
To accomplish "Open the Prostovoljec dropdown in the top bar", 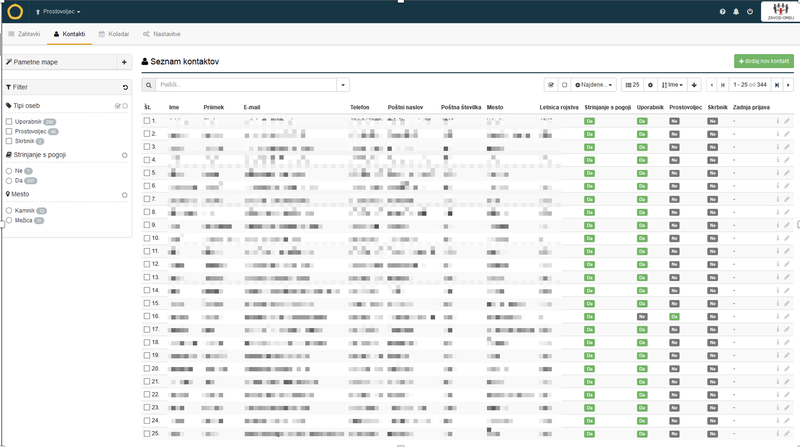I will pos(58,11).
